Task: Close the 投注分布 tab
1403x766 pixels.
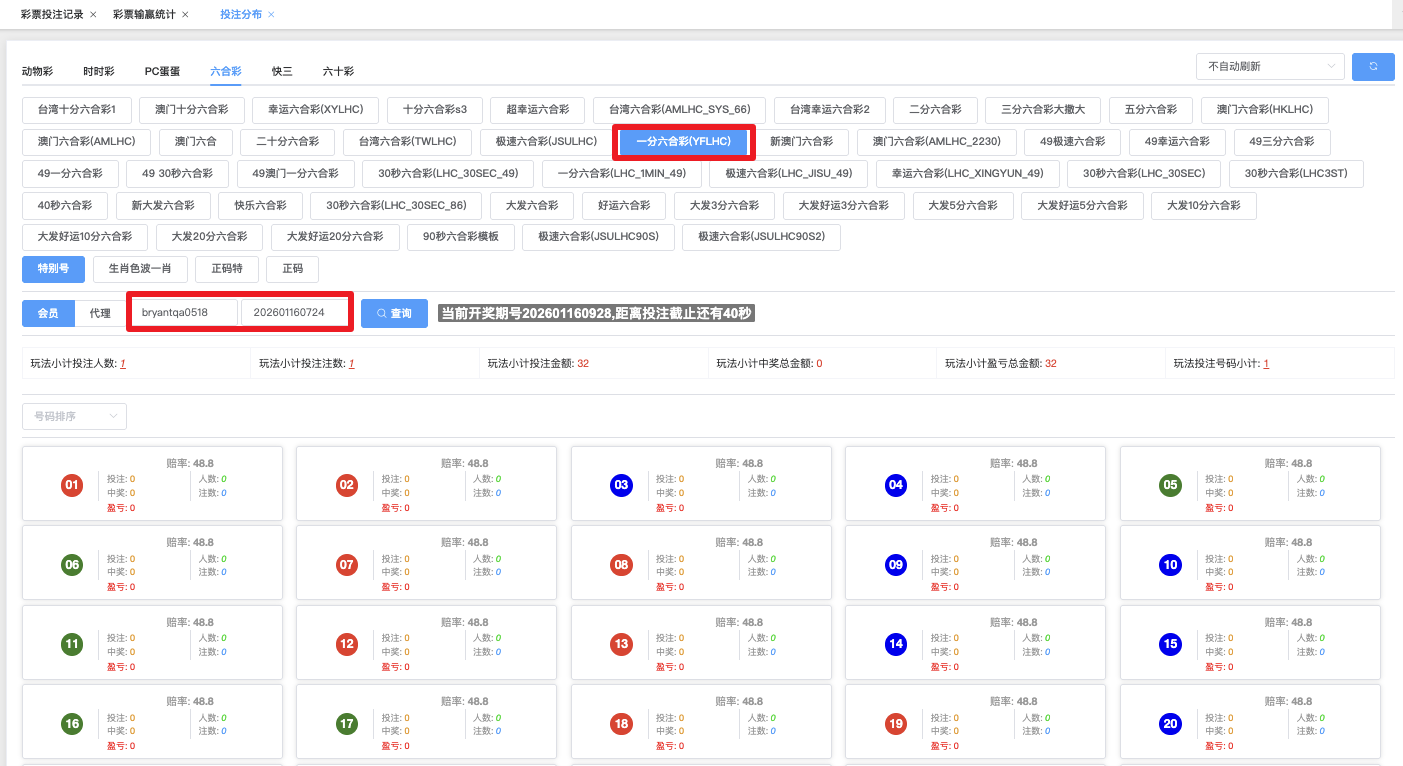Action: [x=271, y=15]
